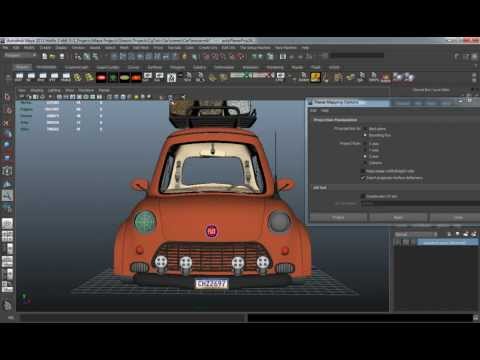Select the highlighted layer row in layer editor
480x360 pixels.
click(x=447, y=243)
